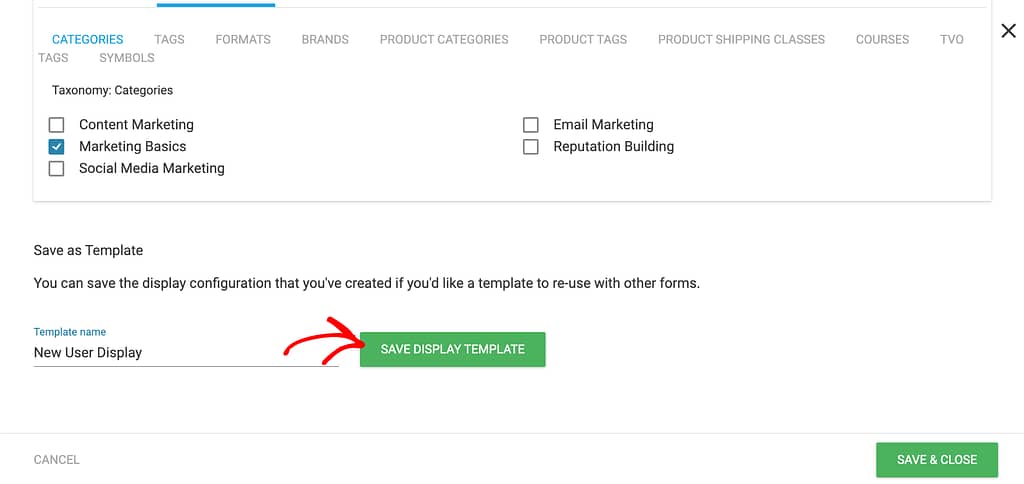
Task: Switch to the Courses tab
Action: (x=882, y=39)
